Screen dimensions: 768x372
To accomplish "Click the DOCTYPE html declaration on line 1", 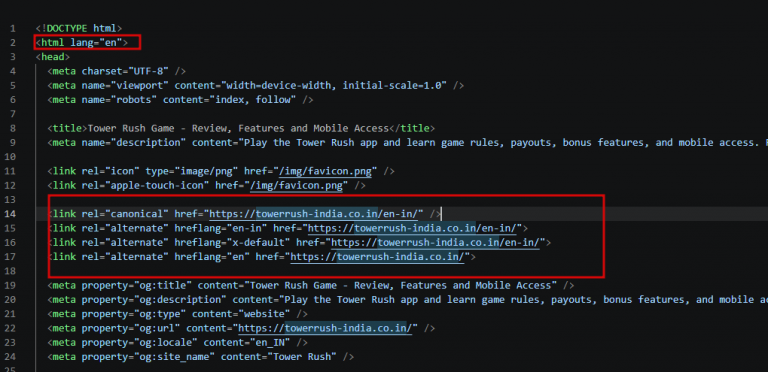I will [x=79, y=28].
